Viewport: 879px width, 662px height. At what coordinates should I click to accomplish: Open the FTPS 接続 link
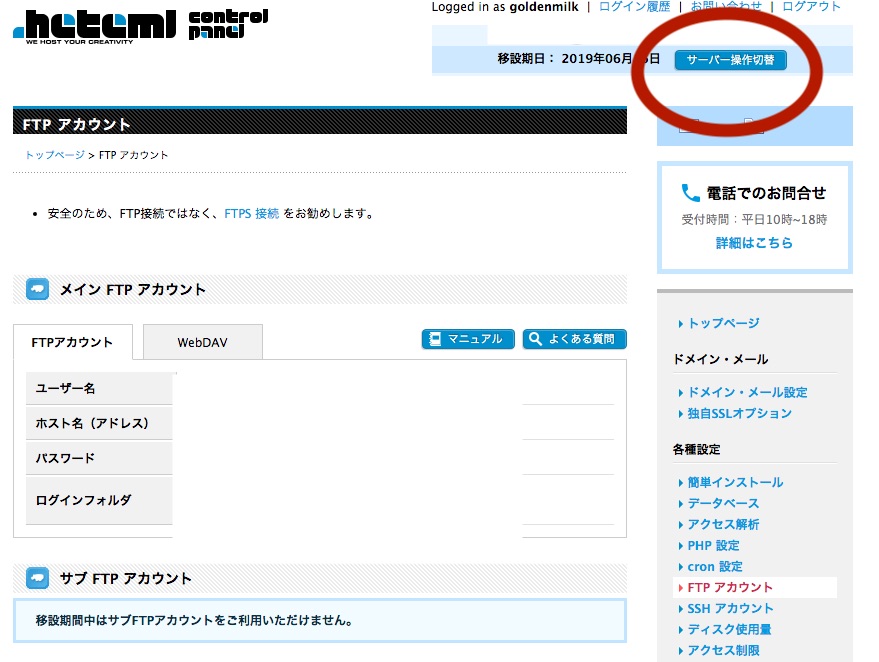[x=252, y=214]
